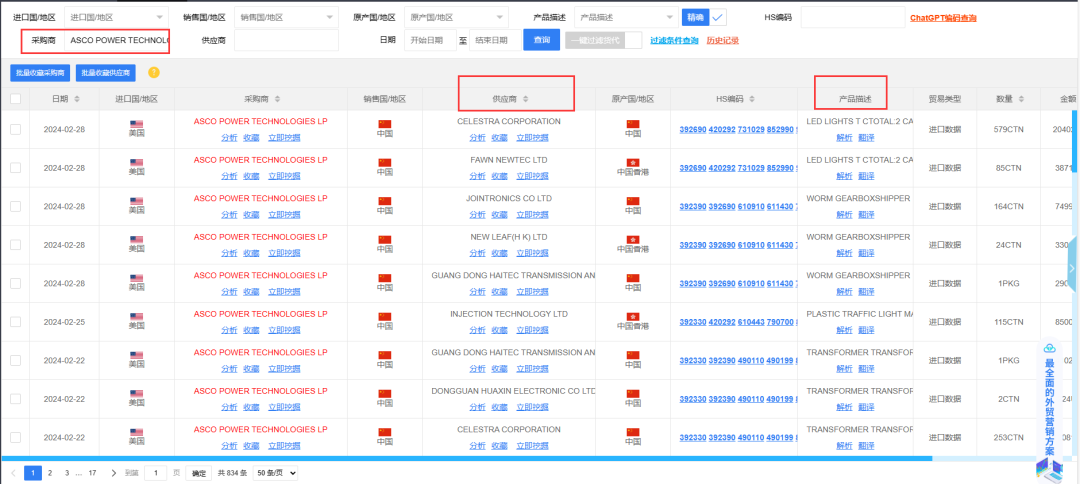1080x484 pixels.
Task: Check the JOINTRONICS CO LTD row
Action: point(15,207)
